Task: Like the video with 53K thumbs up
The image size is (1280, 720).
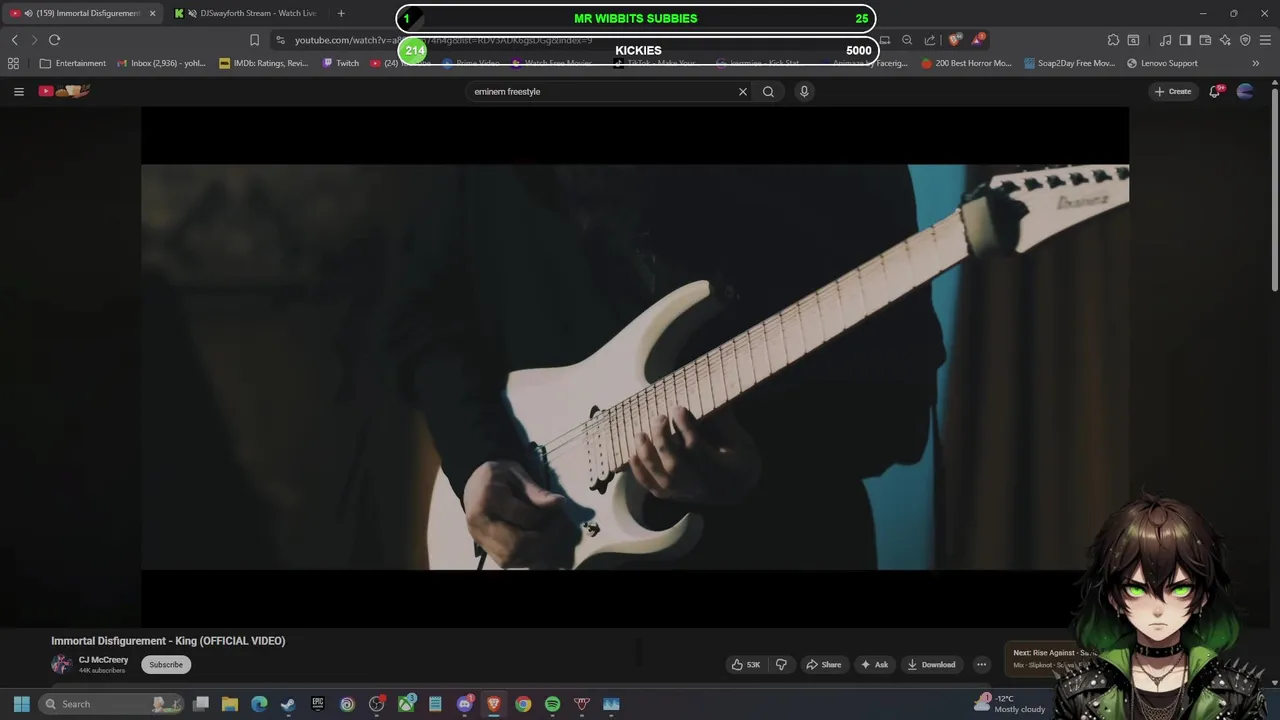Action: click(x=746, y=664)
